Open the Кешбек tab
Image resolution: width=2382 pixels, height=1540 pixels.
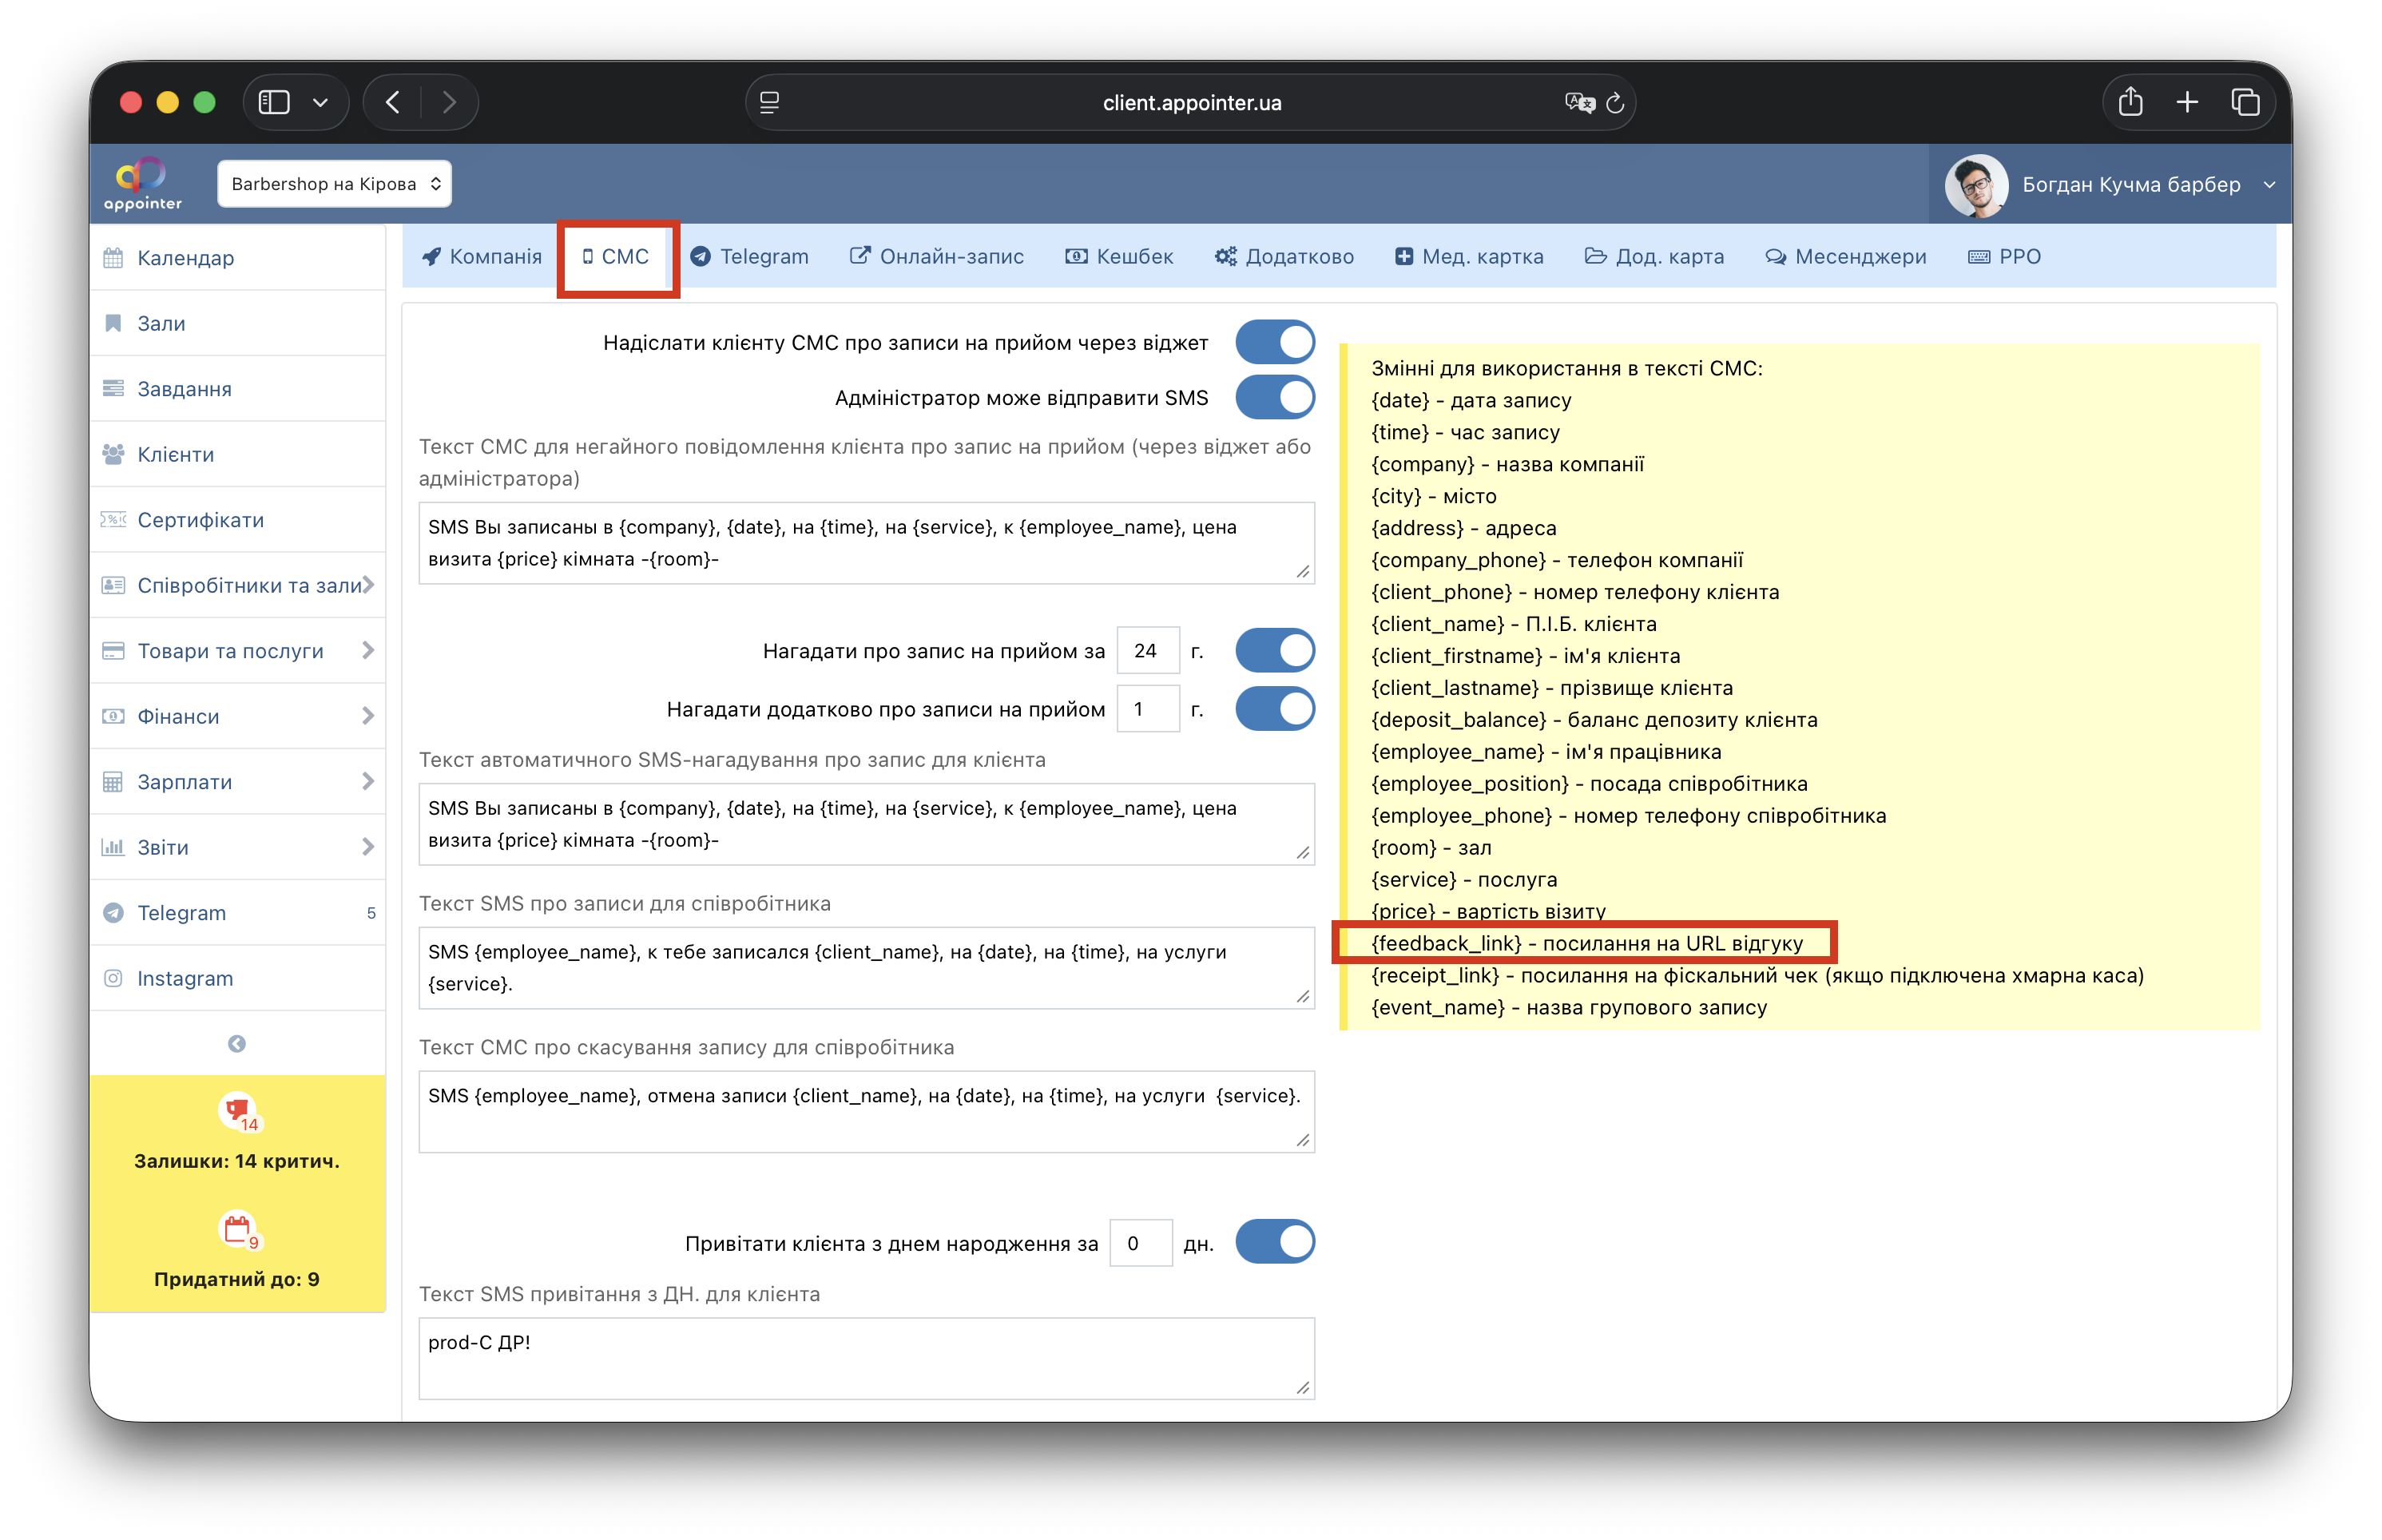pos(1119,257)
